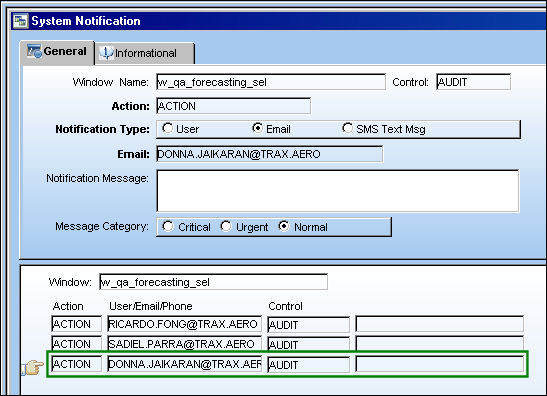The image size is (547, 396).
Task: Click the empty last cell in RICARDO.FONG row
Action: point(440,324)
